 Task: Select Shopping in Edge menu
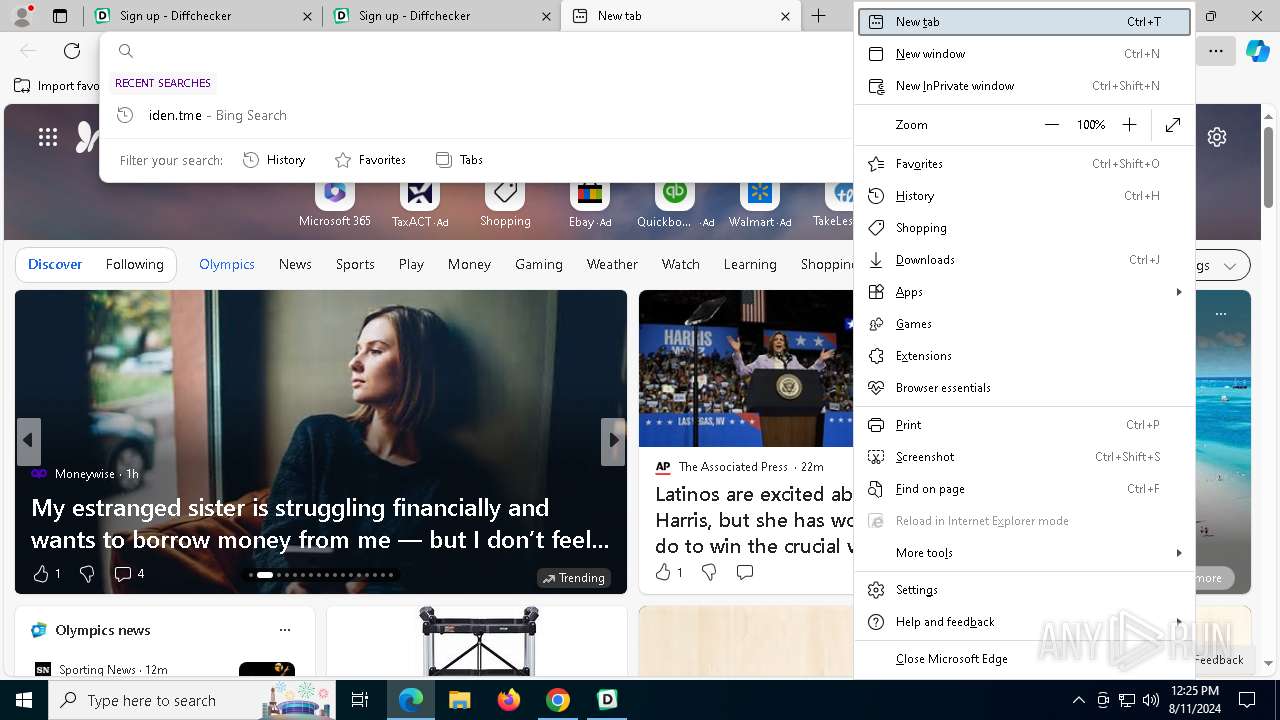pyautogui.click(x=1024, y=228)
